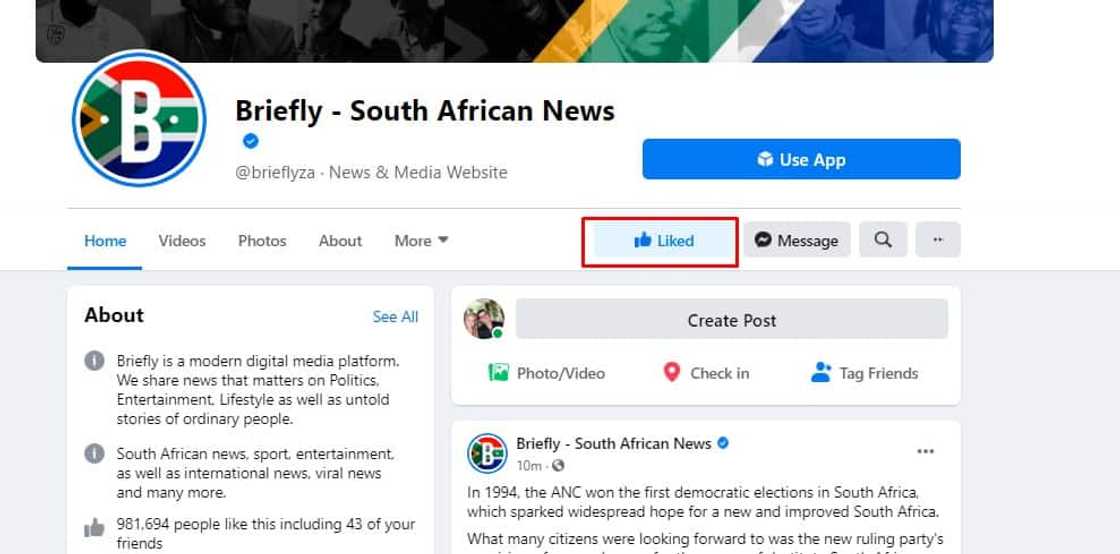Click the Check in location pin
This screenshot has width=1120, height=554.
click(x=672, y=373)
